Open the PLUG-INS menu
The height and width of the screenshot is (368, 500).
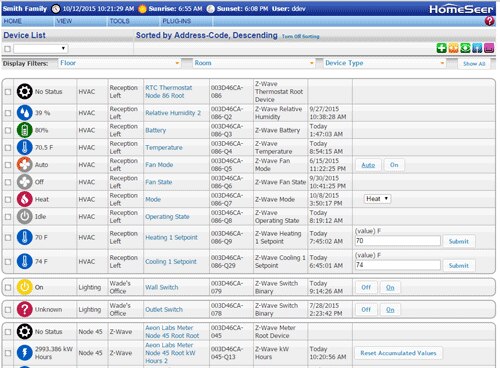pos(177,21)
